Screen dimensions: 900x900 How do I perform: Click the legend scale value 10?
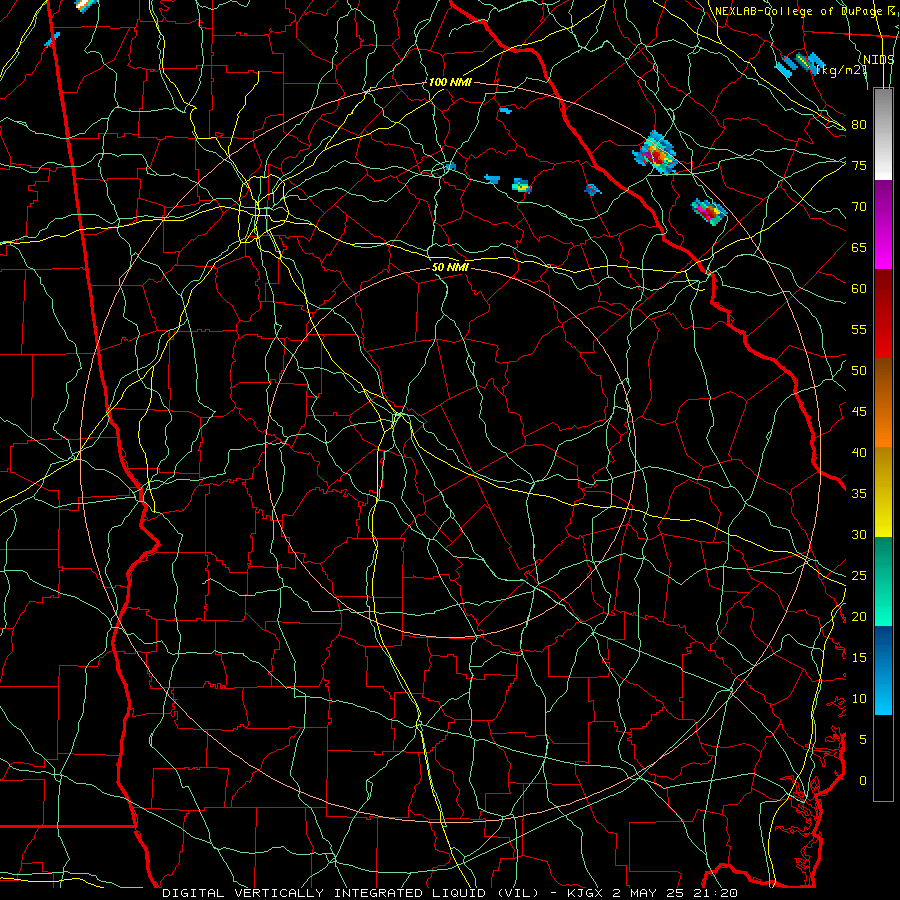tap(859, 699)
